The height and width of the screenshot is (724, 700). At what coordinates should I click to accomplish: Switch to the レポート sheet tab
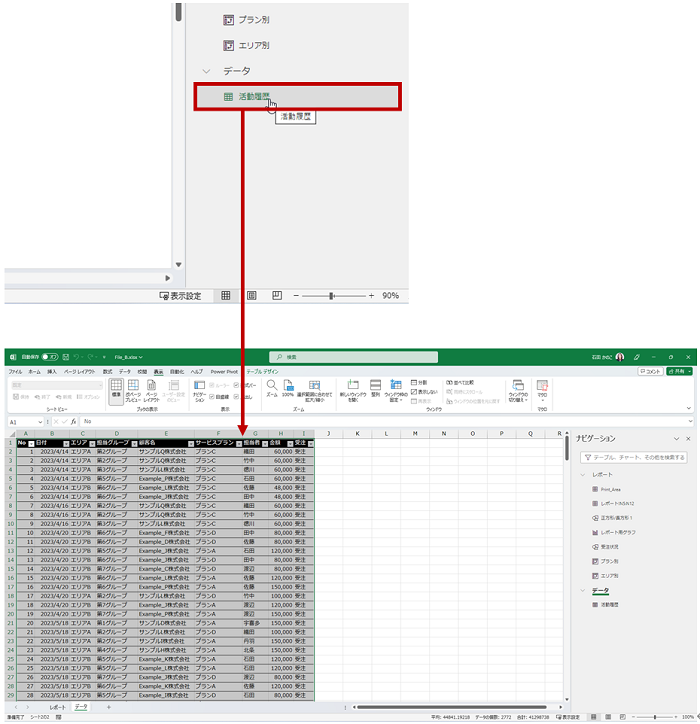pos(58,707)
